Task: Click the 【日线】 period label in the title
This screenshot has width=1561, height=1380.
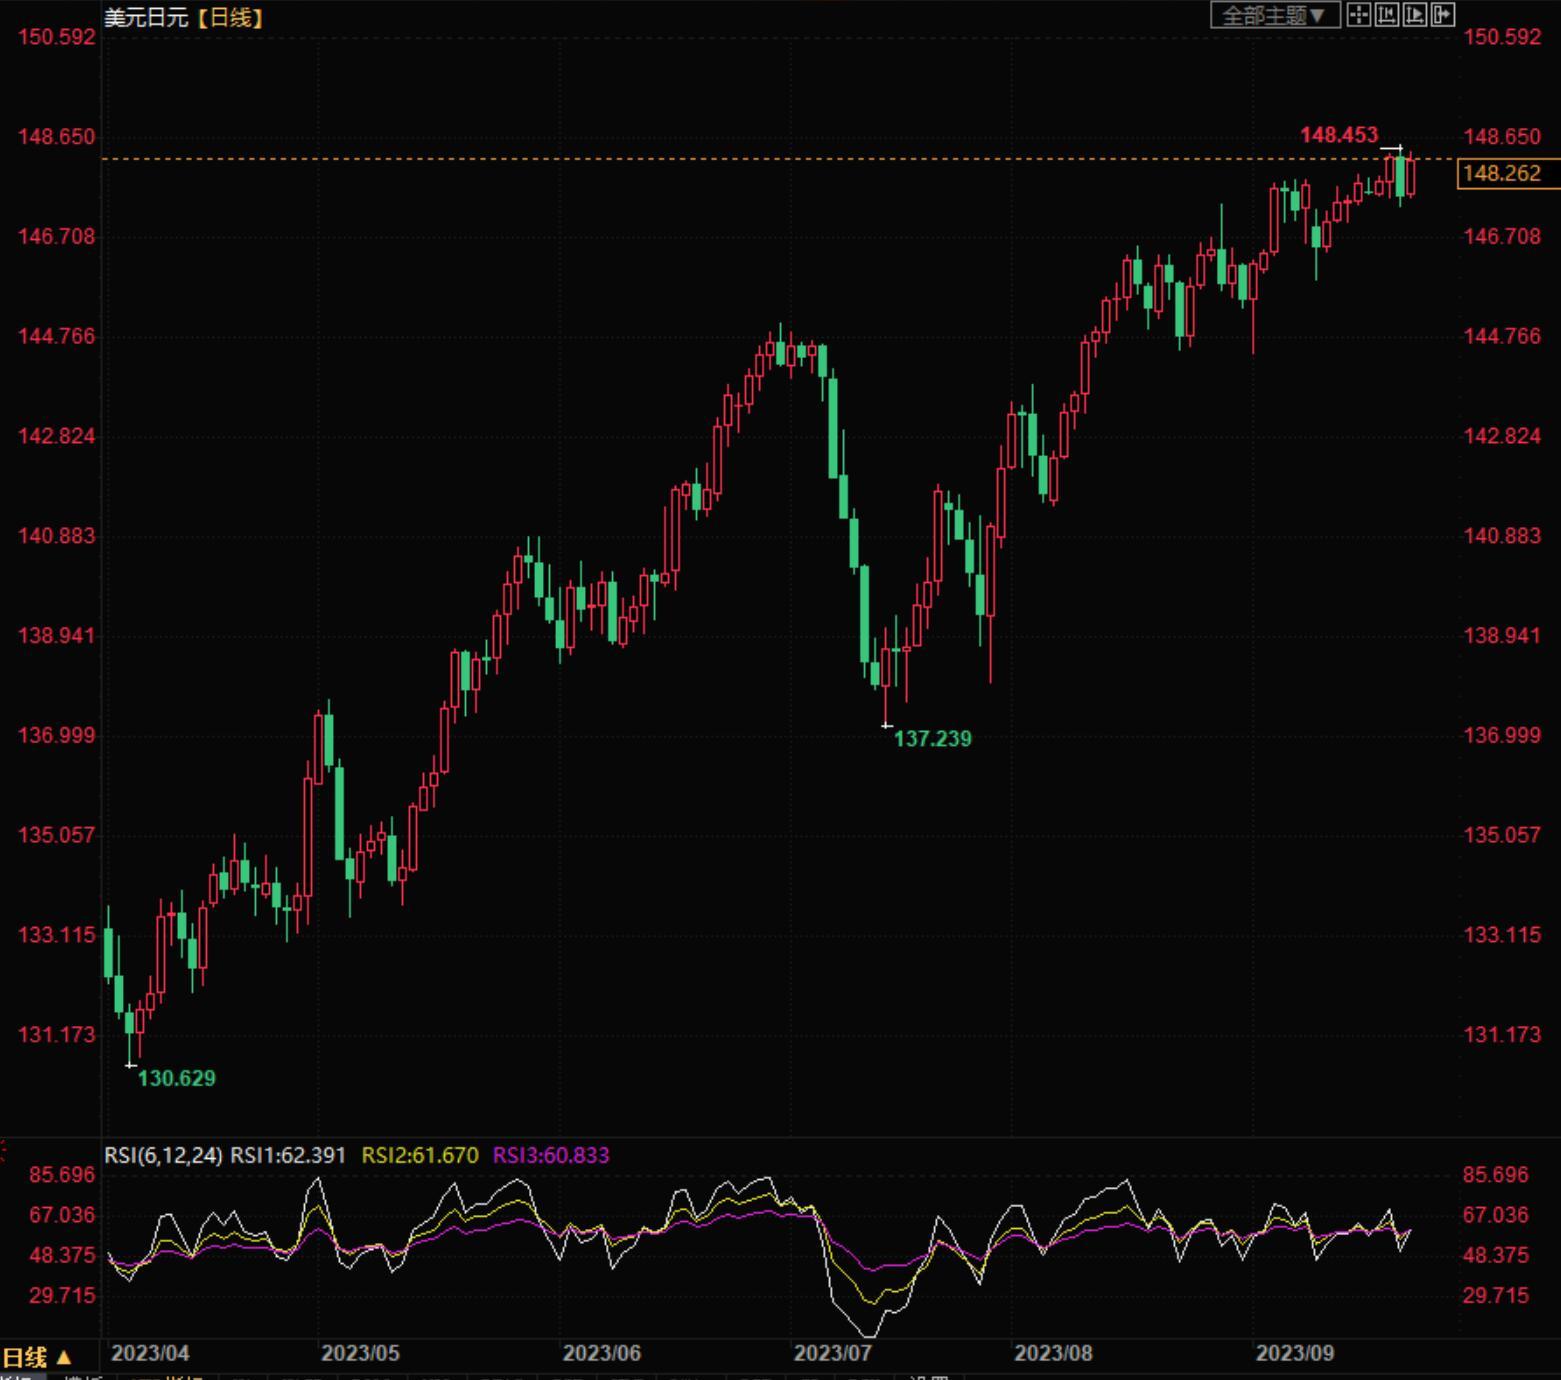Action: (x=229, y=17)
